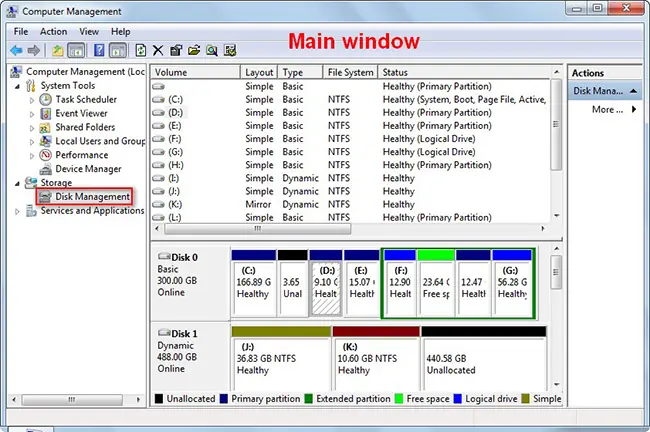Open the View menu
650x432 pixels.
[89, 32]
